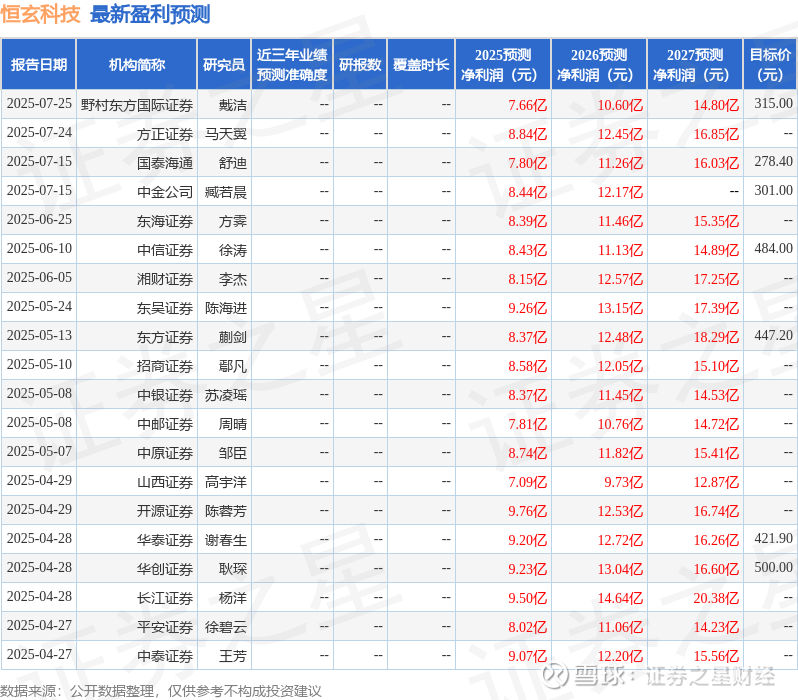Click the 2025-05-07 date cell
798x700 pixels.
pyautogui.click(x=39, y=452)
